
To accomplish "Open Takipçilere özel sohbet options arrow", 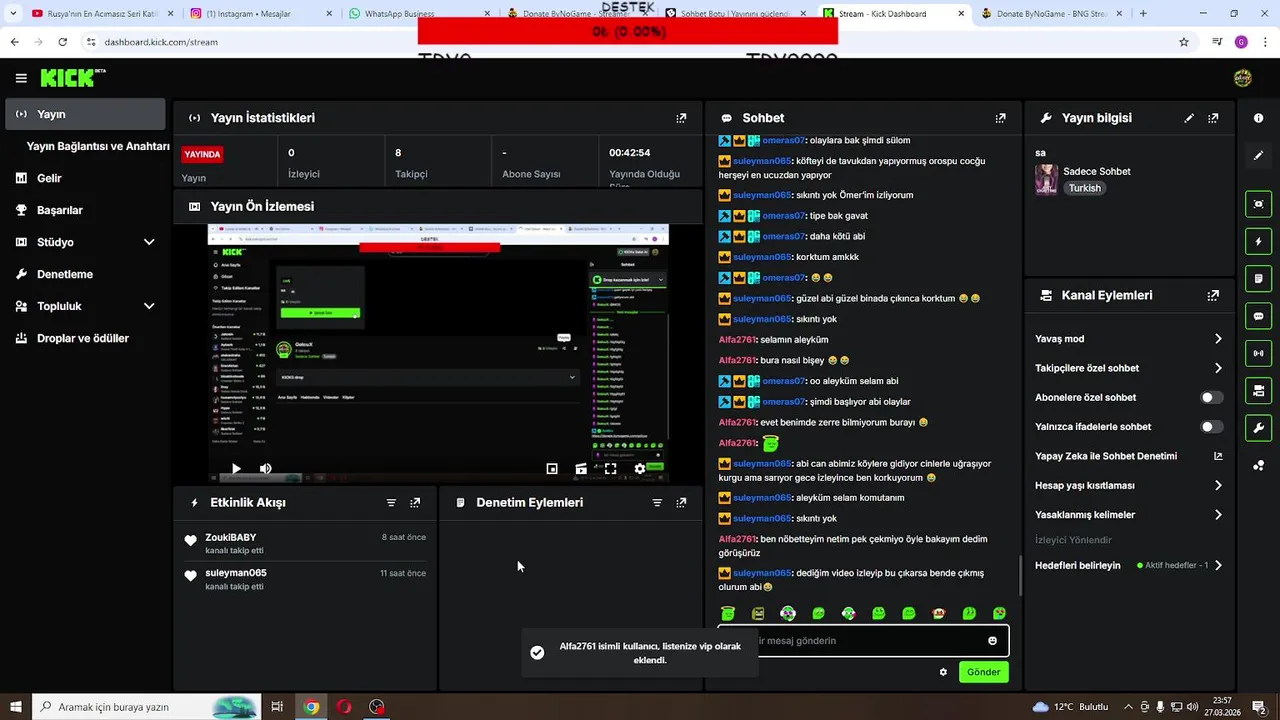I will point(1218,368).
